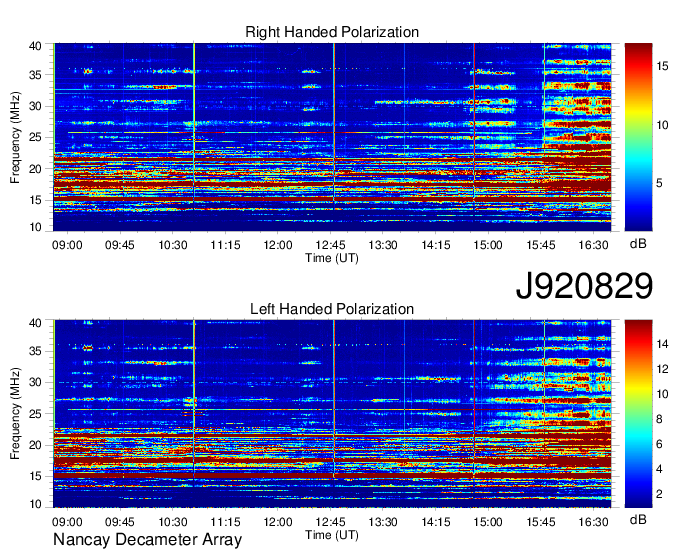The height and width of the screenshot is (552, 680).
Task: Click the 12:45 tick on Left Handed time axis
Action: [x=330, y=522]
